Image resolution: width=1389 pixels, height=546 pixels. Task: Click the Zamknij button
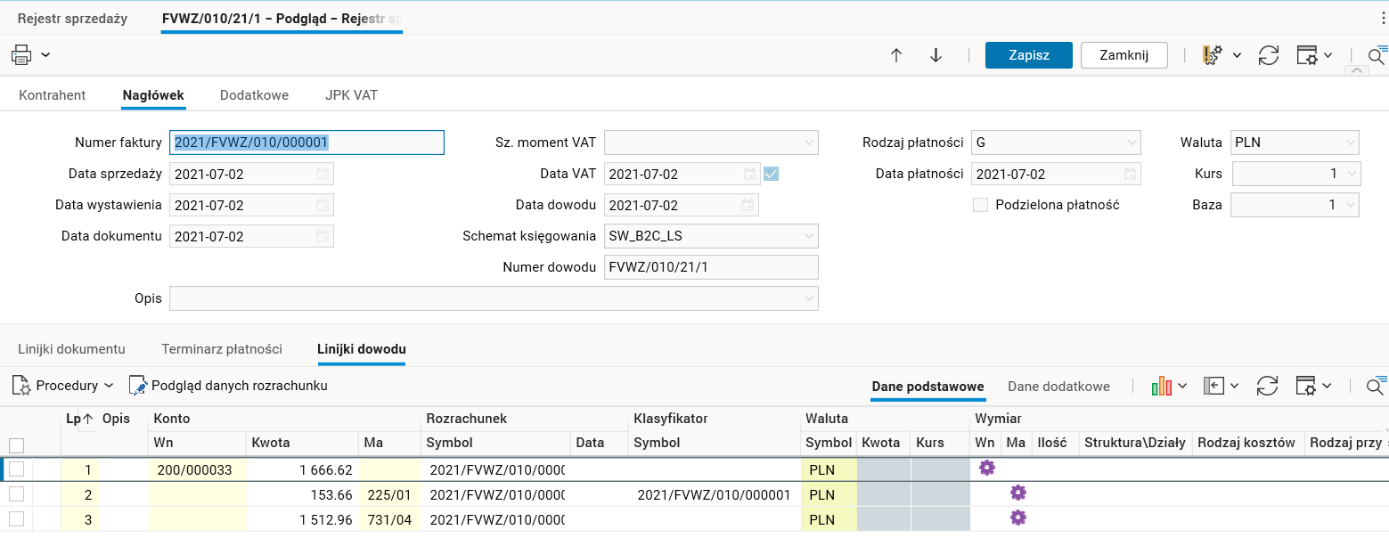[x=1124, y=55]
